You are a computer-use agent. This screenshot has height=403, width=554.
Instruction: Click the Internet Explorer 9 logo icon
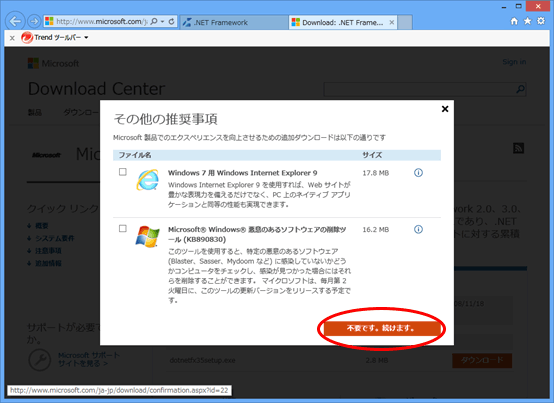[147, 180]
